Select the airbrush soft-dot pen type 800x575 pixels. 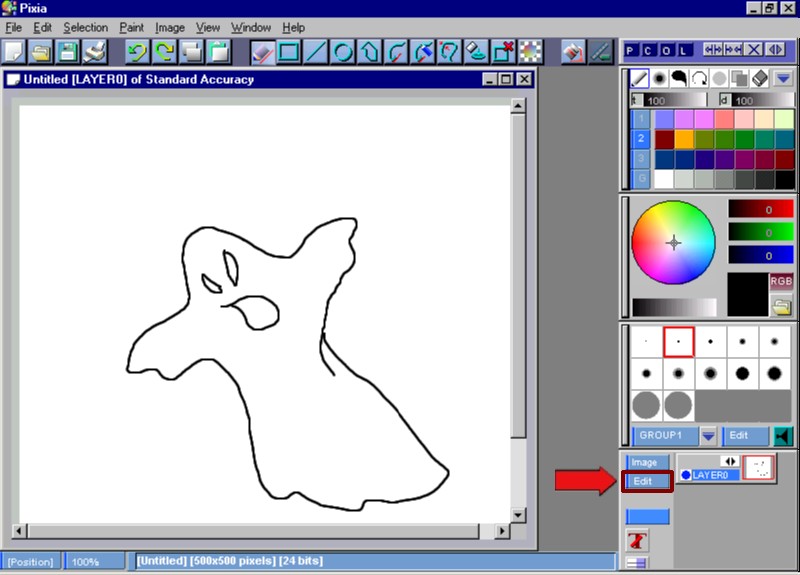coord(661,78)
